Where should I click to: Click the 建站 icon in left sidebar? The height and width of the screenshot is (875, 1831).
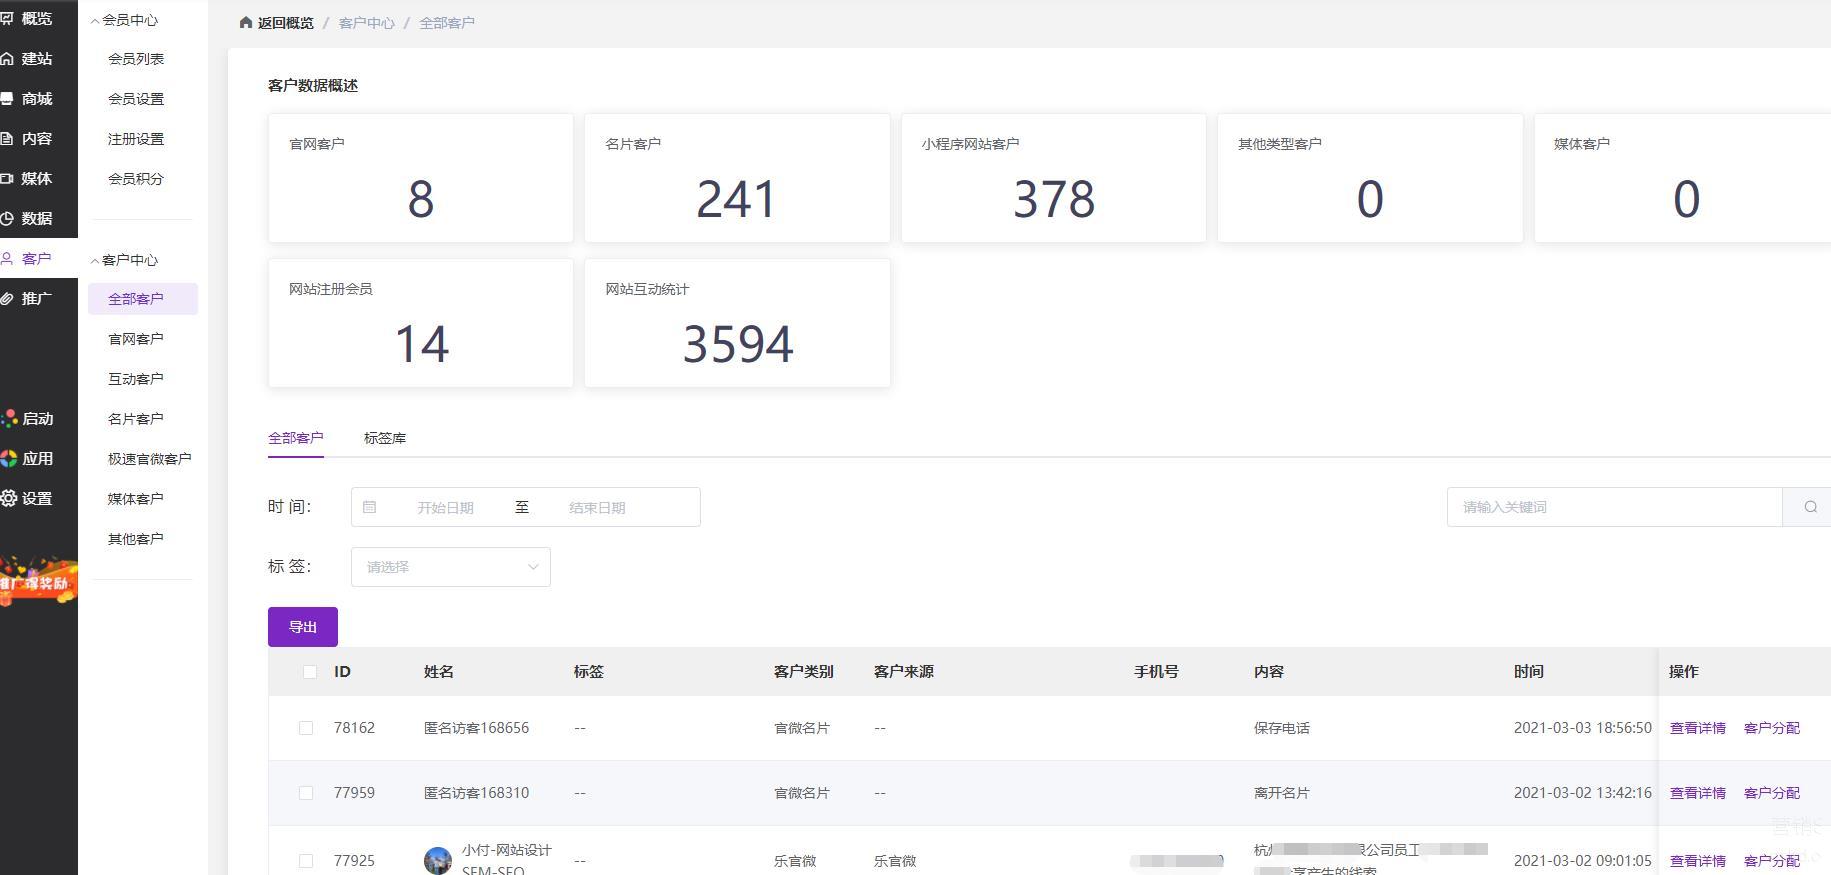click(7, 59)
